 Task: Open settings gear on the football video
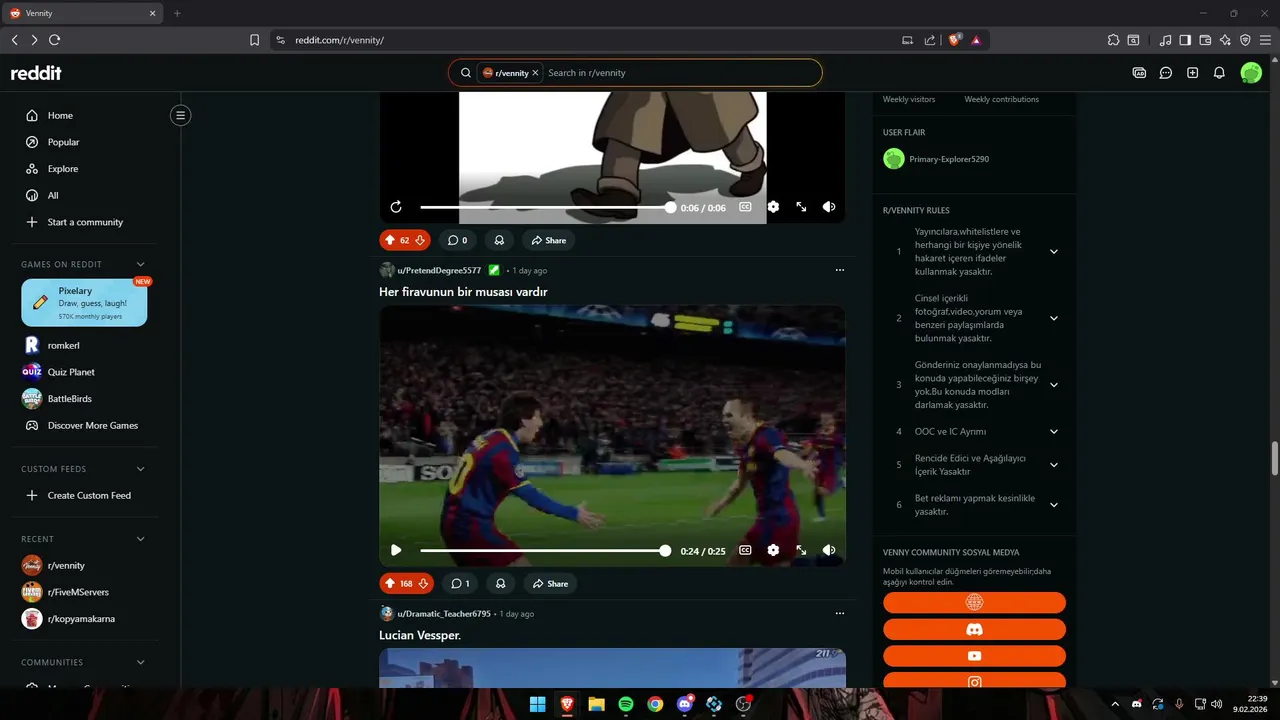(x=773, y=550)
